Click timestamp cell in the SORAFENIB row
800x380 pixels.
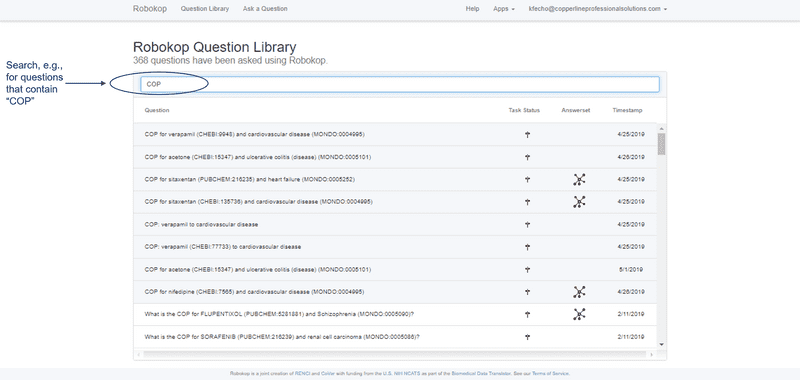tap(631, 337)
